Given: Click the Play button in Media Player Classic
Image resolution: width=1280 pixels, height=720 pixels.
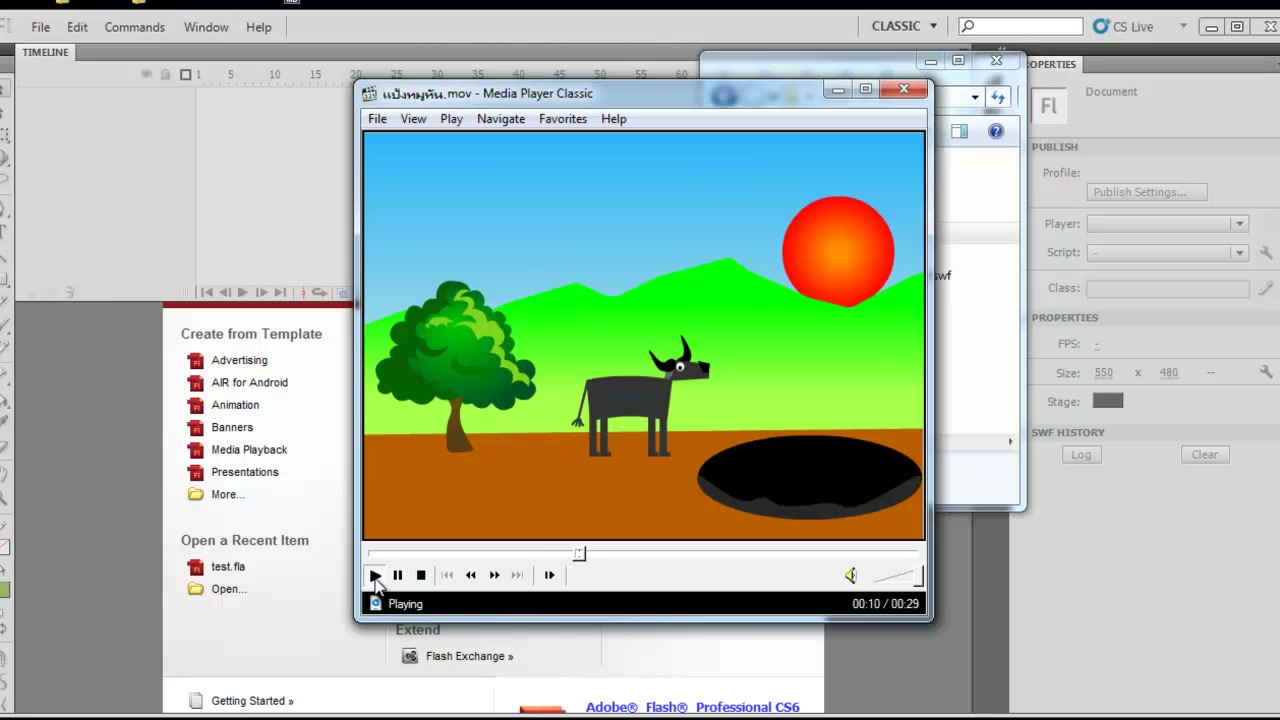Looking at the screenshot, I should (374, 575).
